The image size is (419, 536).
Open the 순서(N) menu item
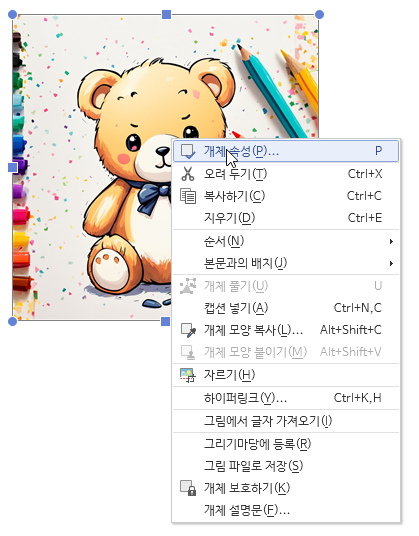pyautogui.click(x=286, y=241)
